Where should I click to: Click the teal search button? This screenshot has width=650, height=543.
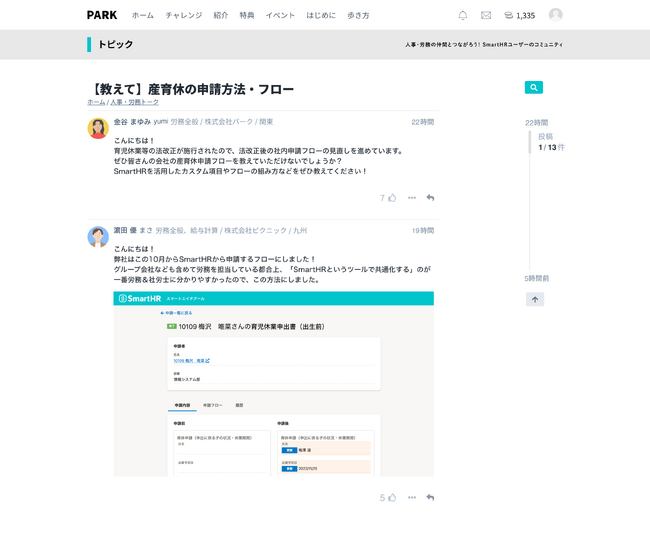(534, 88)
